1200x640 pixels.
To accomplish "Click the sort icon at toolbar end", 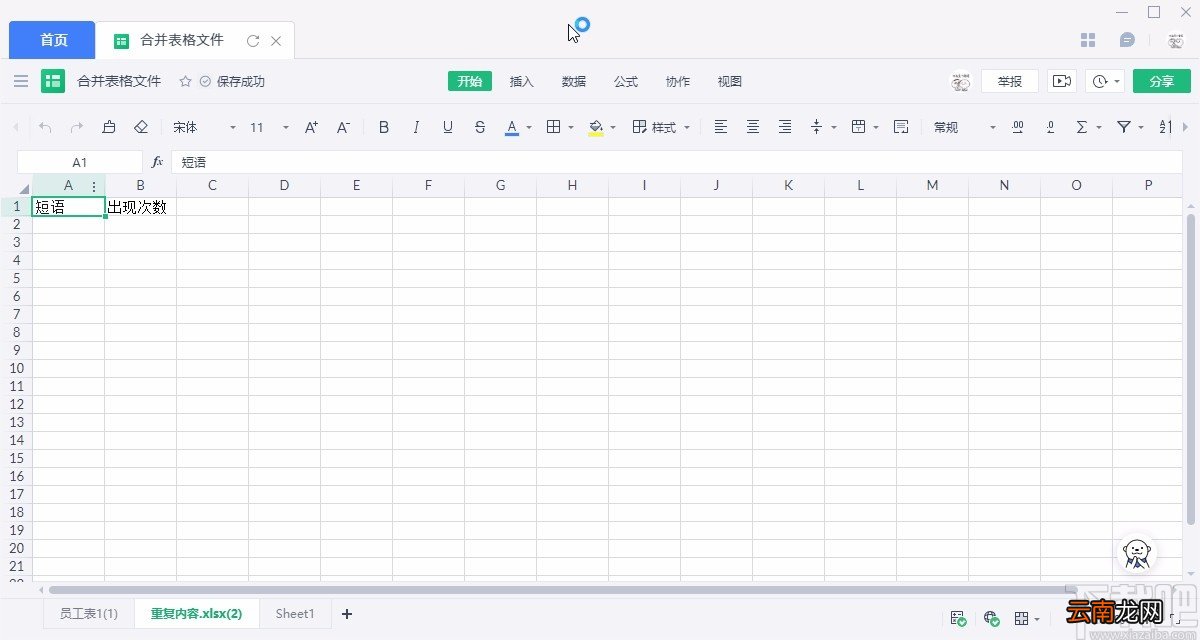I will tap(1165, 127).
